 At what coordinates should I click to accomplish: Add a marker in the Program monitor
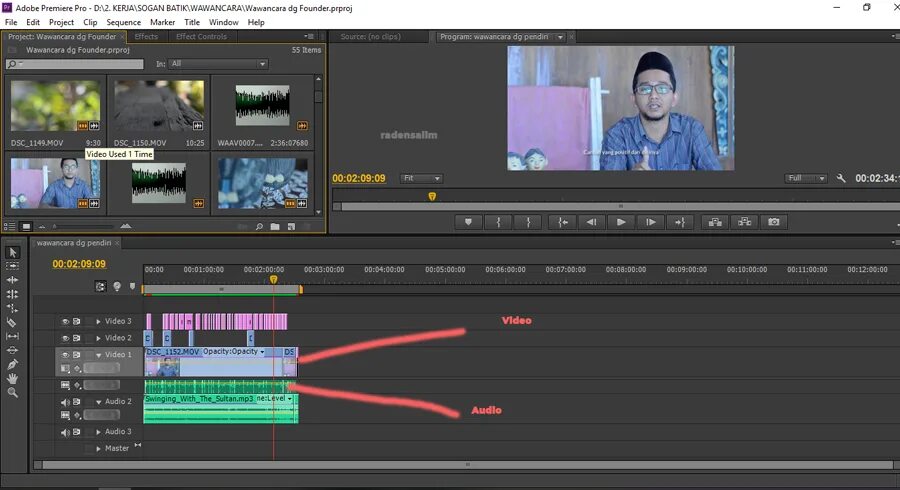(x=468, y=222)
